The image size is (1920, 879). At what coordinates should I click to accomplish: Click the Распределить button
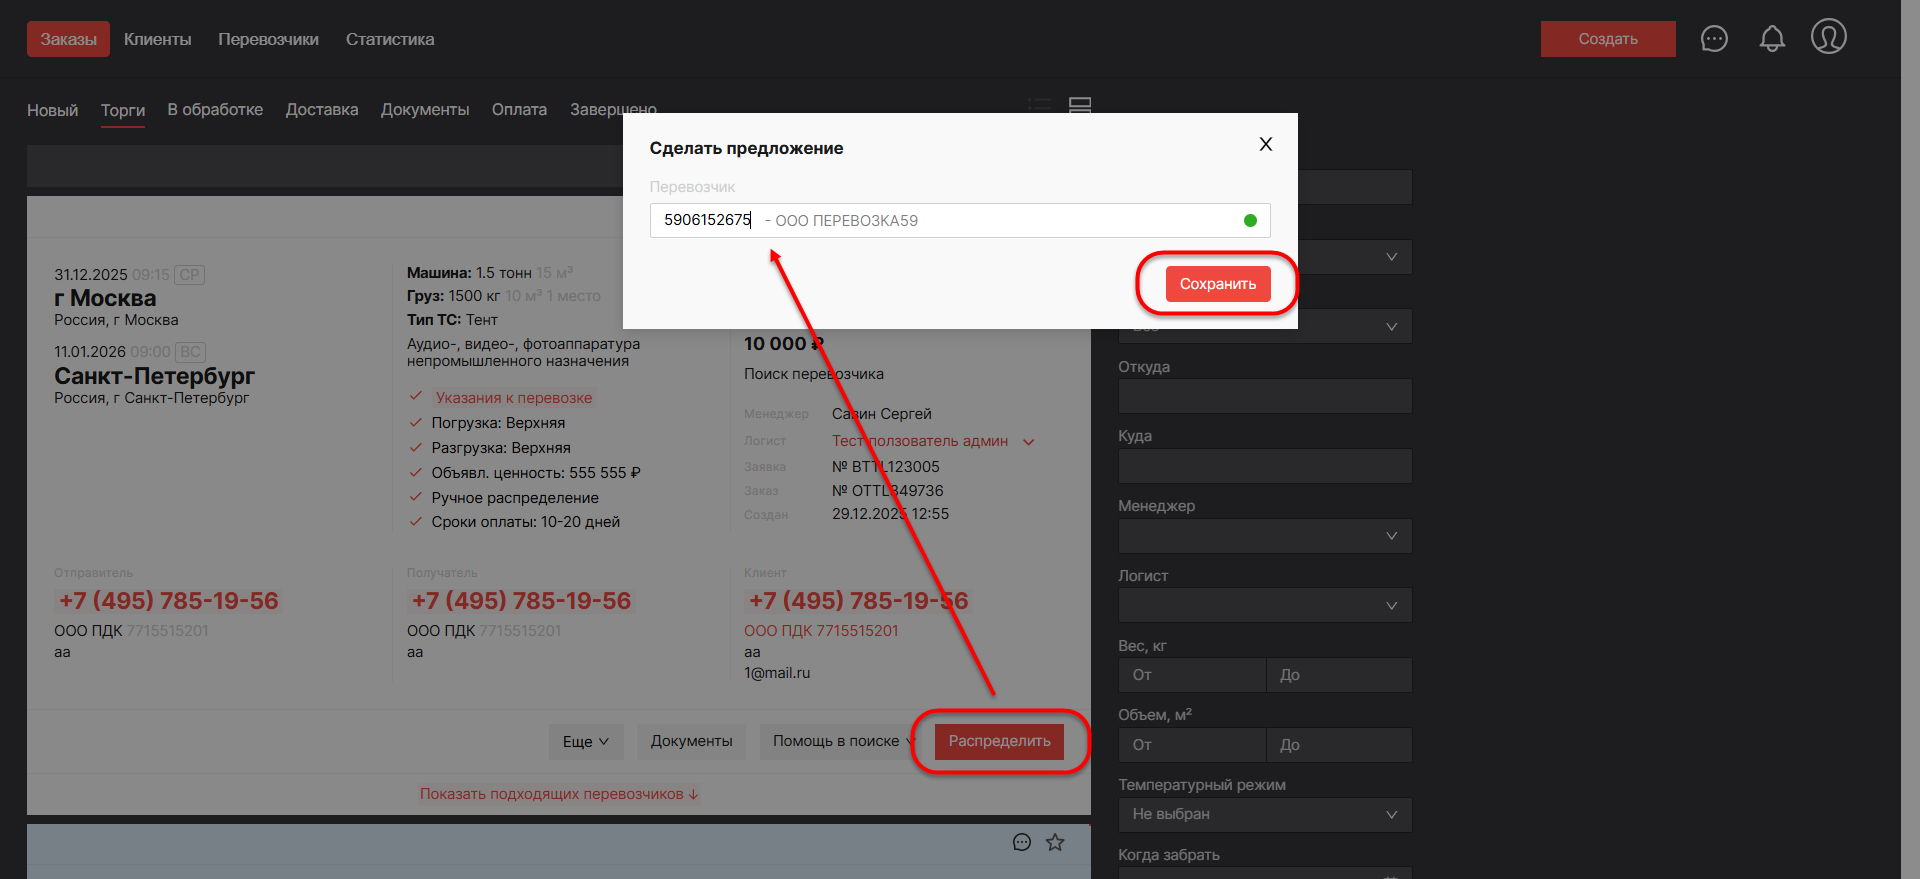pyautogui.click(x=999, y=741)
